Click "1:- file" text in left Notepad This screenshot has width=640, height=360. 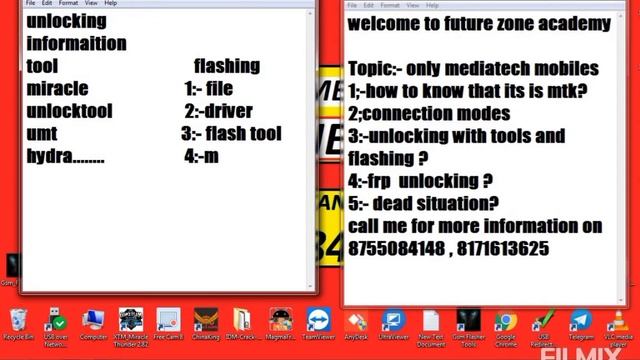coord(209,88)
